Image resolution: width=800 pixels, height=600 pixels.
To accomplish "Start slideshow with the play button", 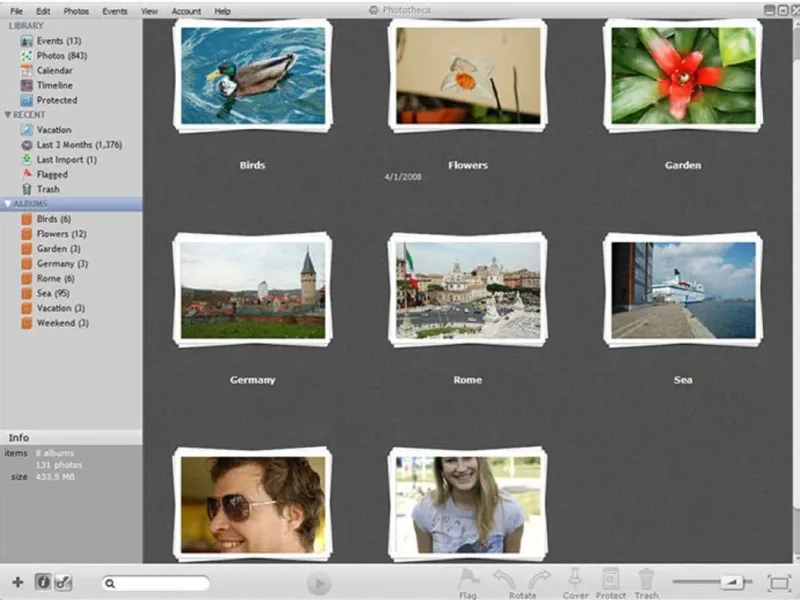I will click(x=319, y=583).
